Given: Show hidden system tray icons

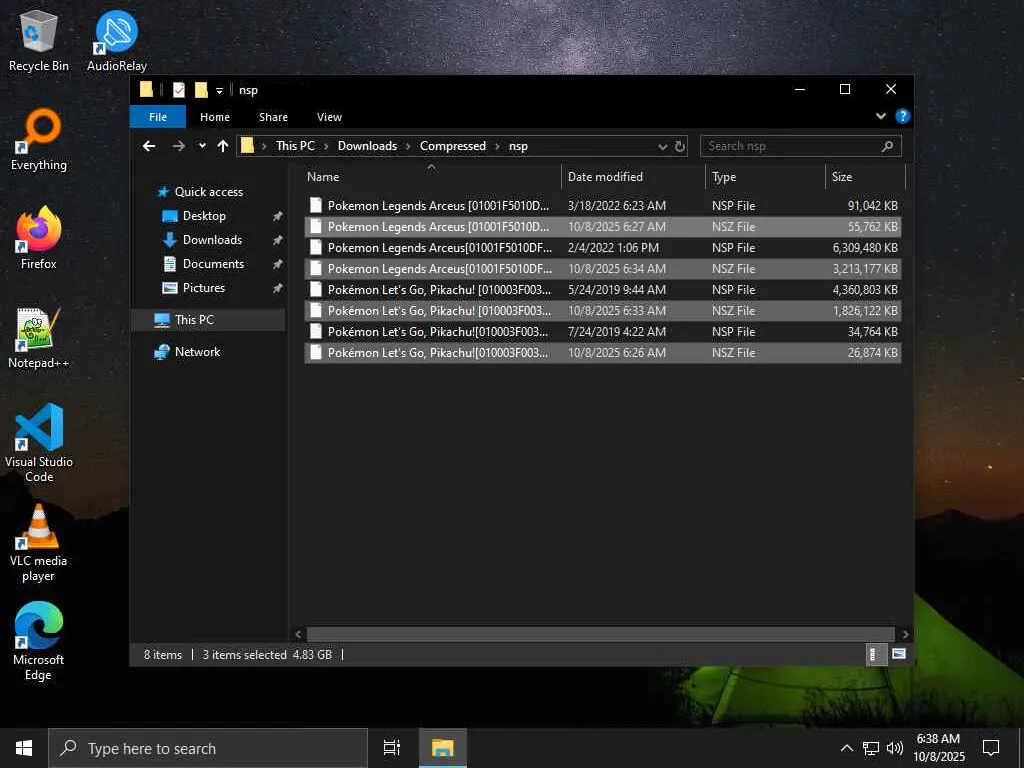Looking at the screenshot, I should tap(846, 748).
